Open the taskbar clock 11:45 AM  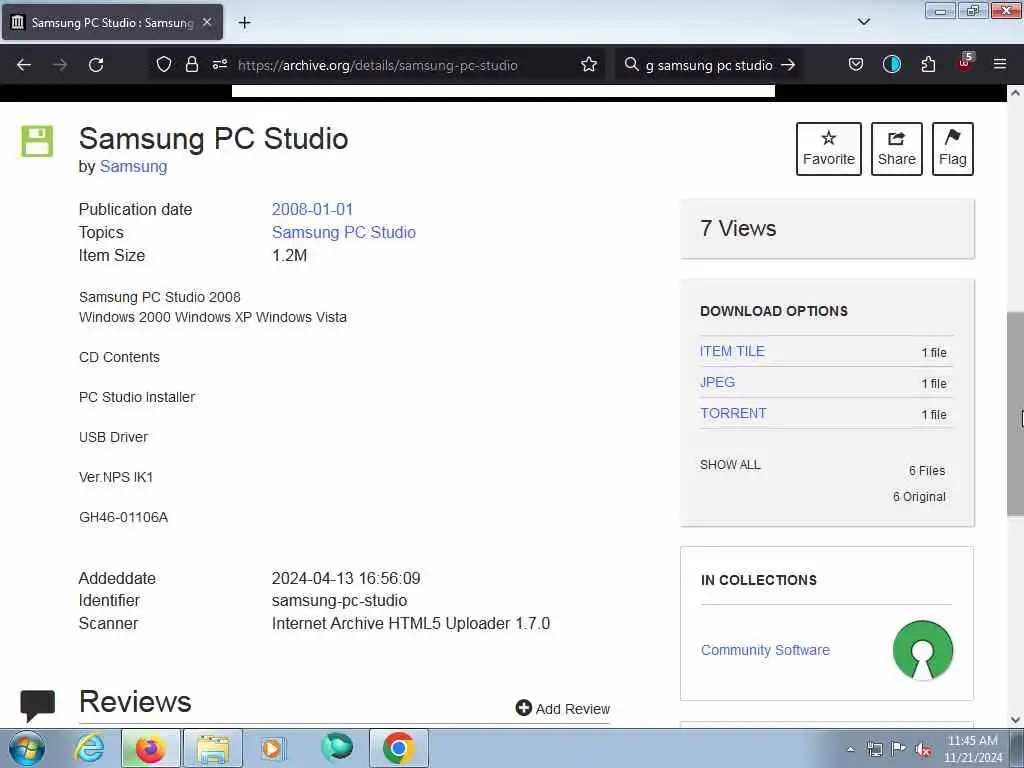click(x=973, y=749)
